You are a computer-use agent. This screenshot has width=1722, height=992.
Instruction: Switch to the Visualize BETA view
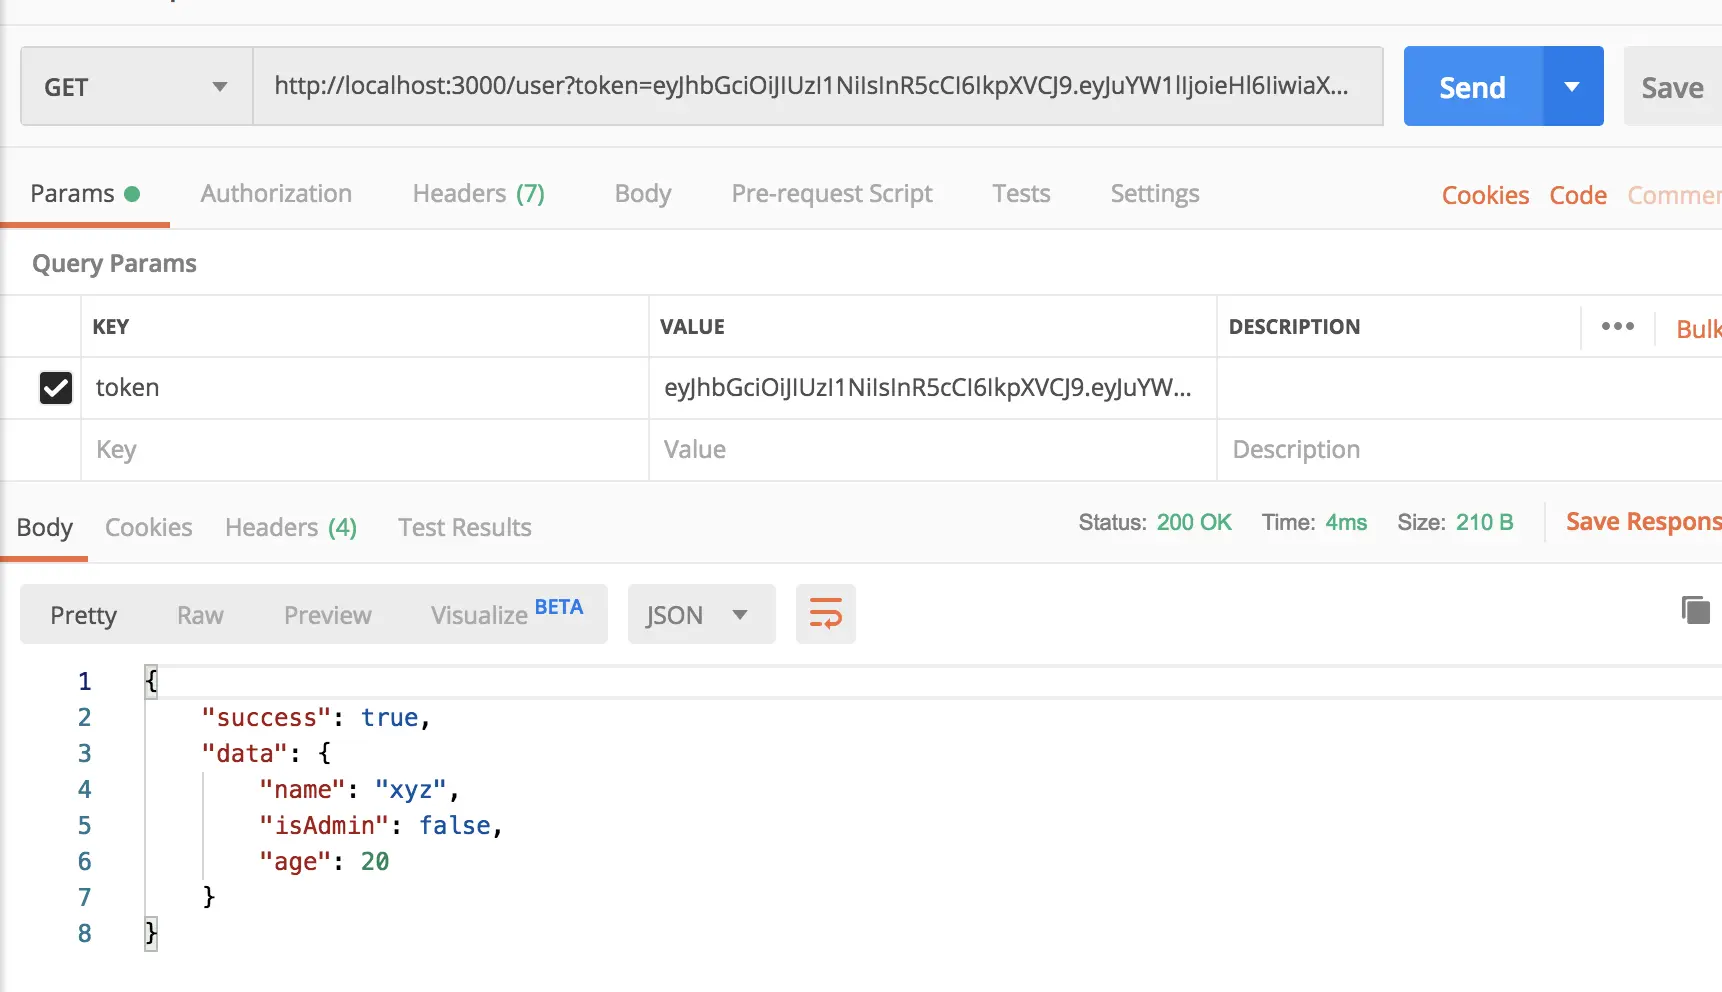tap(506, 613)
